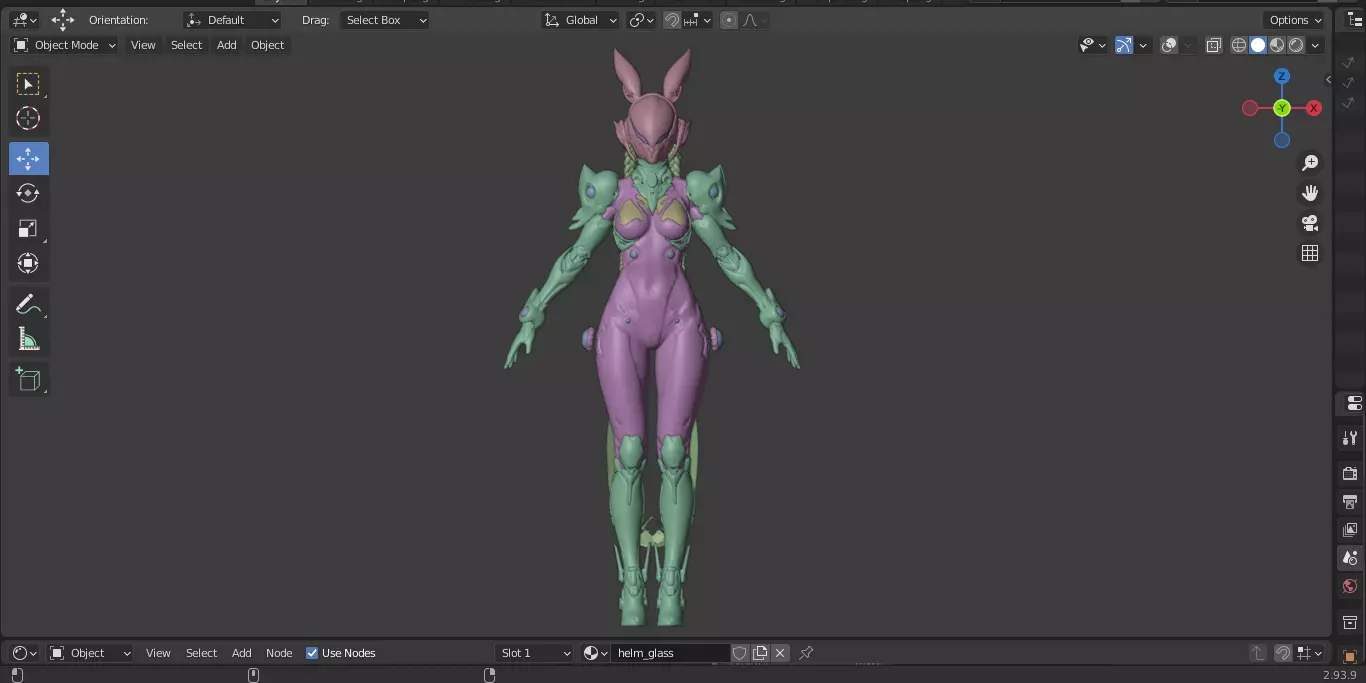Image resolution: width=1366 pixels, height=683 pixels.
Task: Unlink helm_glass material with X button
Action: tap(780, 653)
